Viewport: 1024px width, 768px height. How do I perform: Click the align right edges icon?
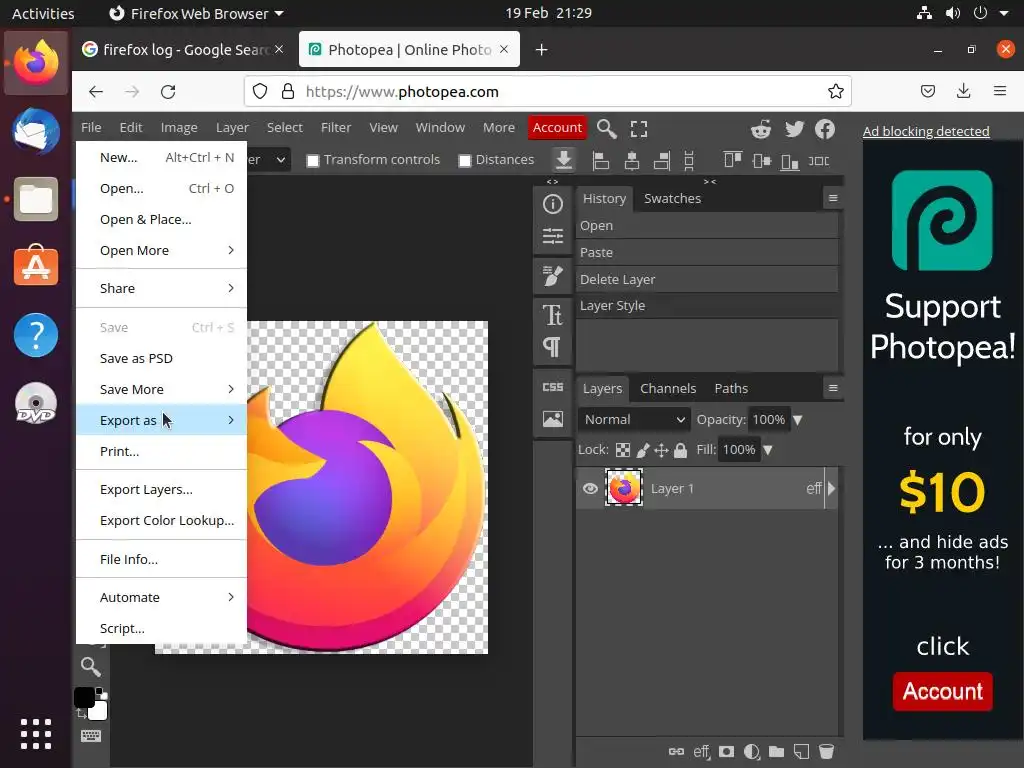coord(662,161)
